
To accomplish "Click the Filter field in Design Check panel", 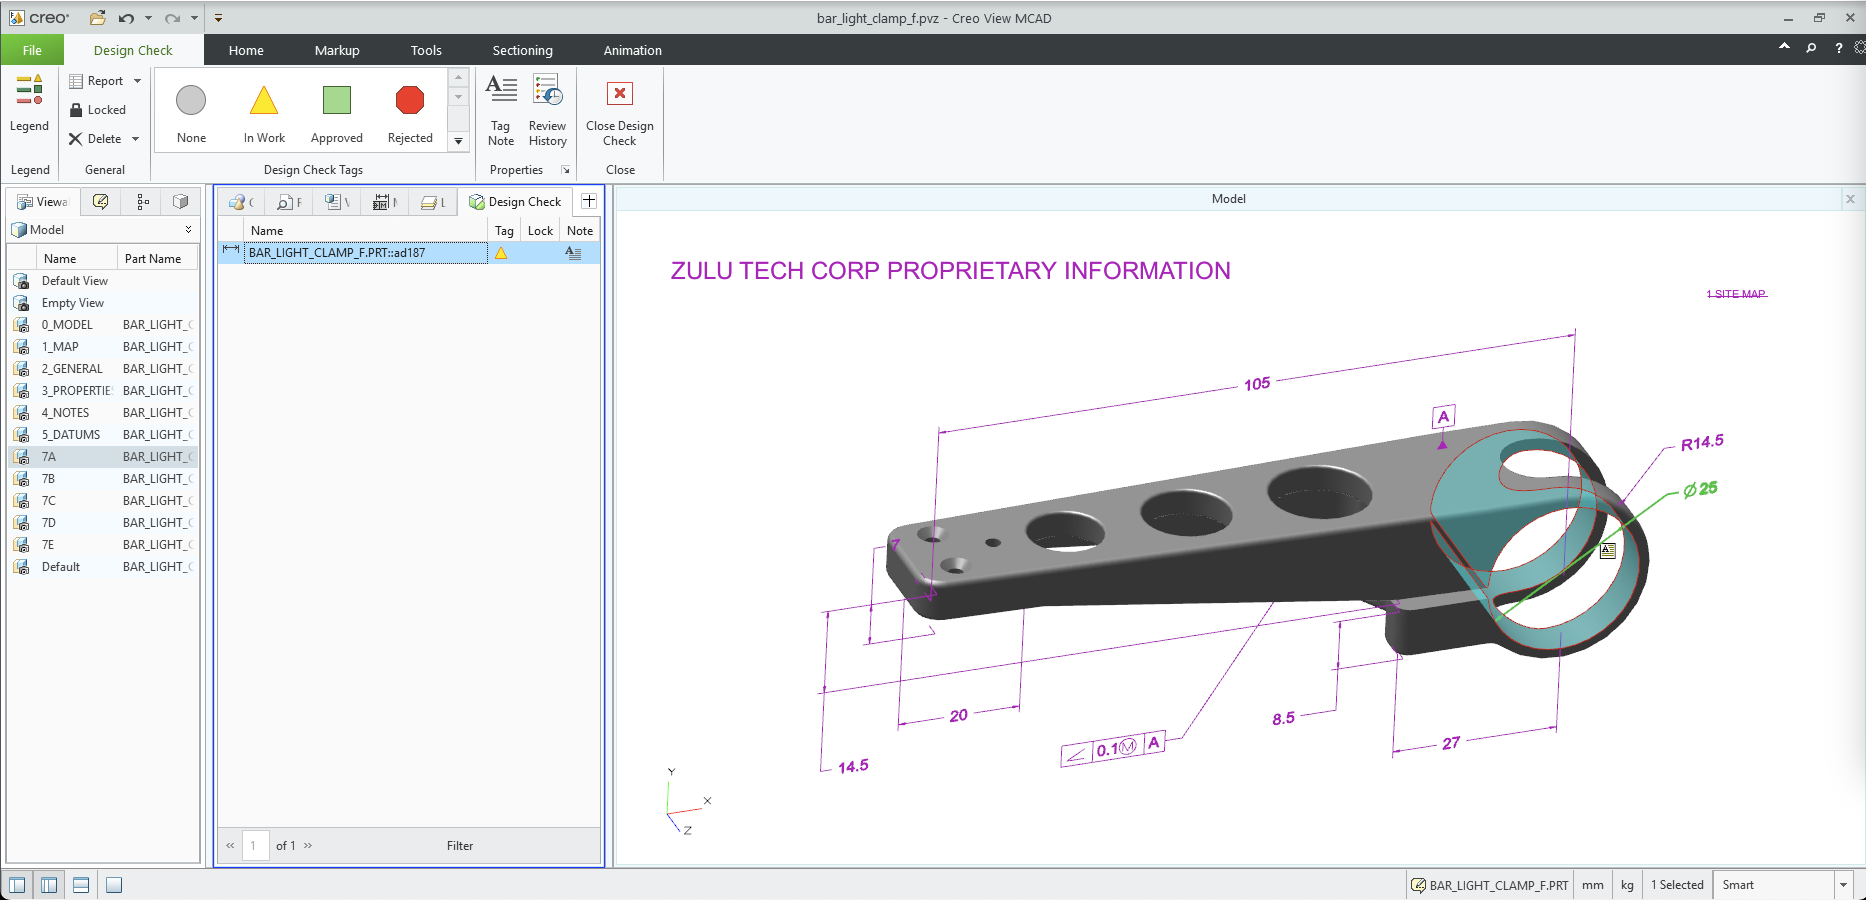I will [460, 846].
